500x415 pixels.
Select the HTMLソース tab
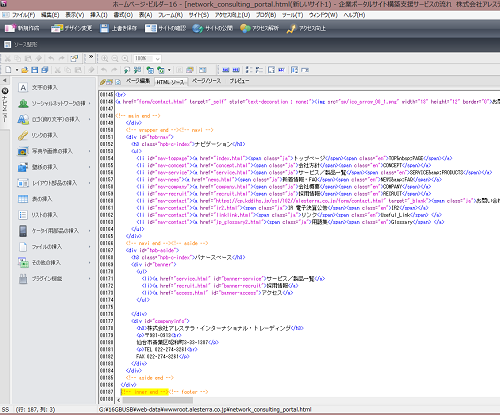coord(170,82)
